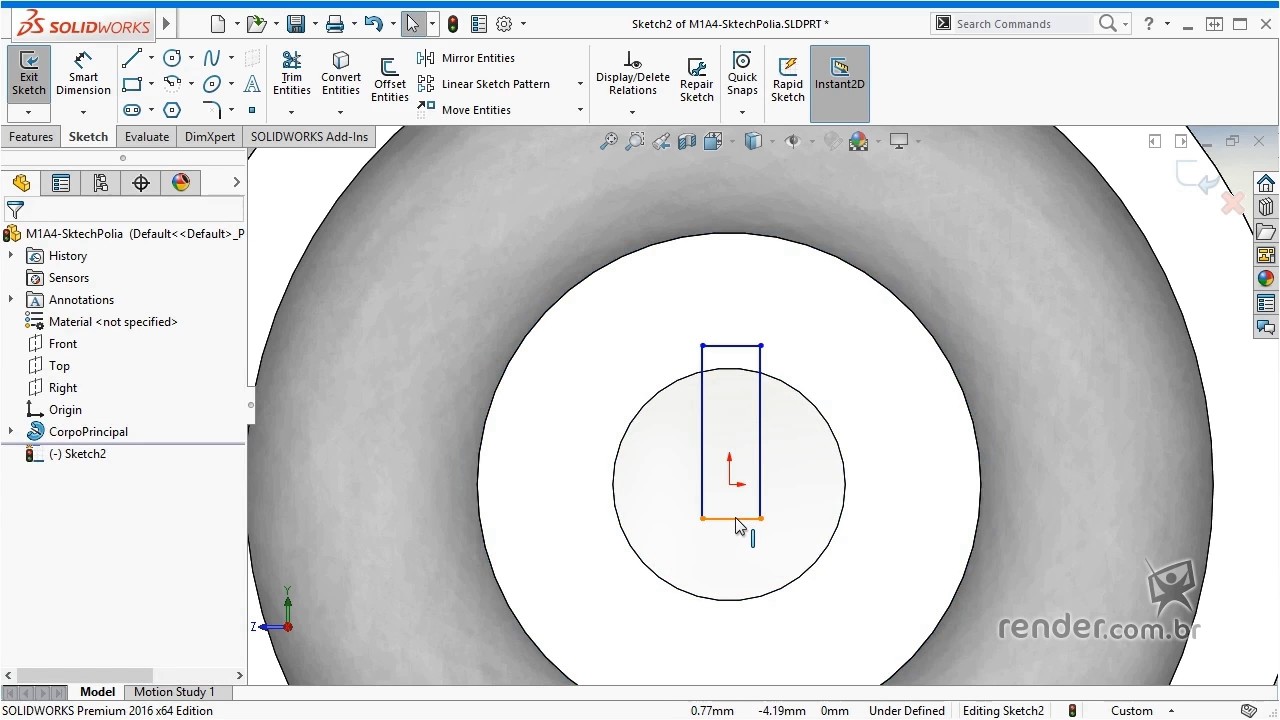Switch to the Features tab

click(31, 137)
